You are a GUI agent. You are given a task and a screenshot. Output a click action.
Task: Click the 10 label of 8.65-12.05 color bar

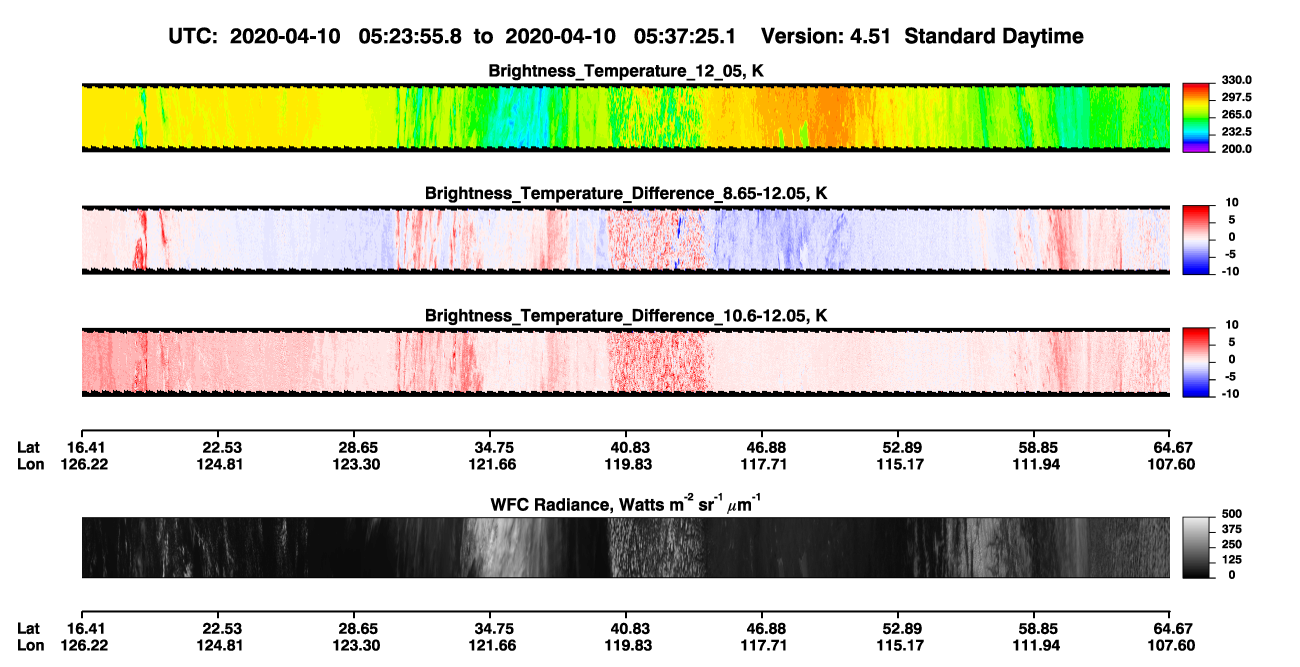tap(1231, 202)
